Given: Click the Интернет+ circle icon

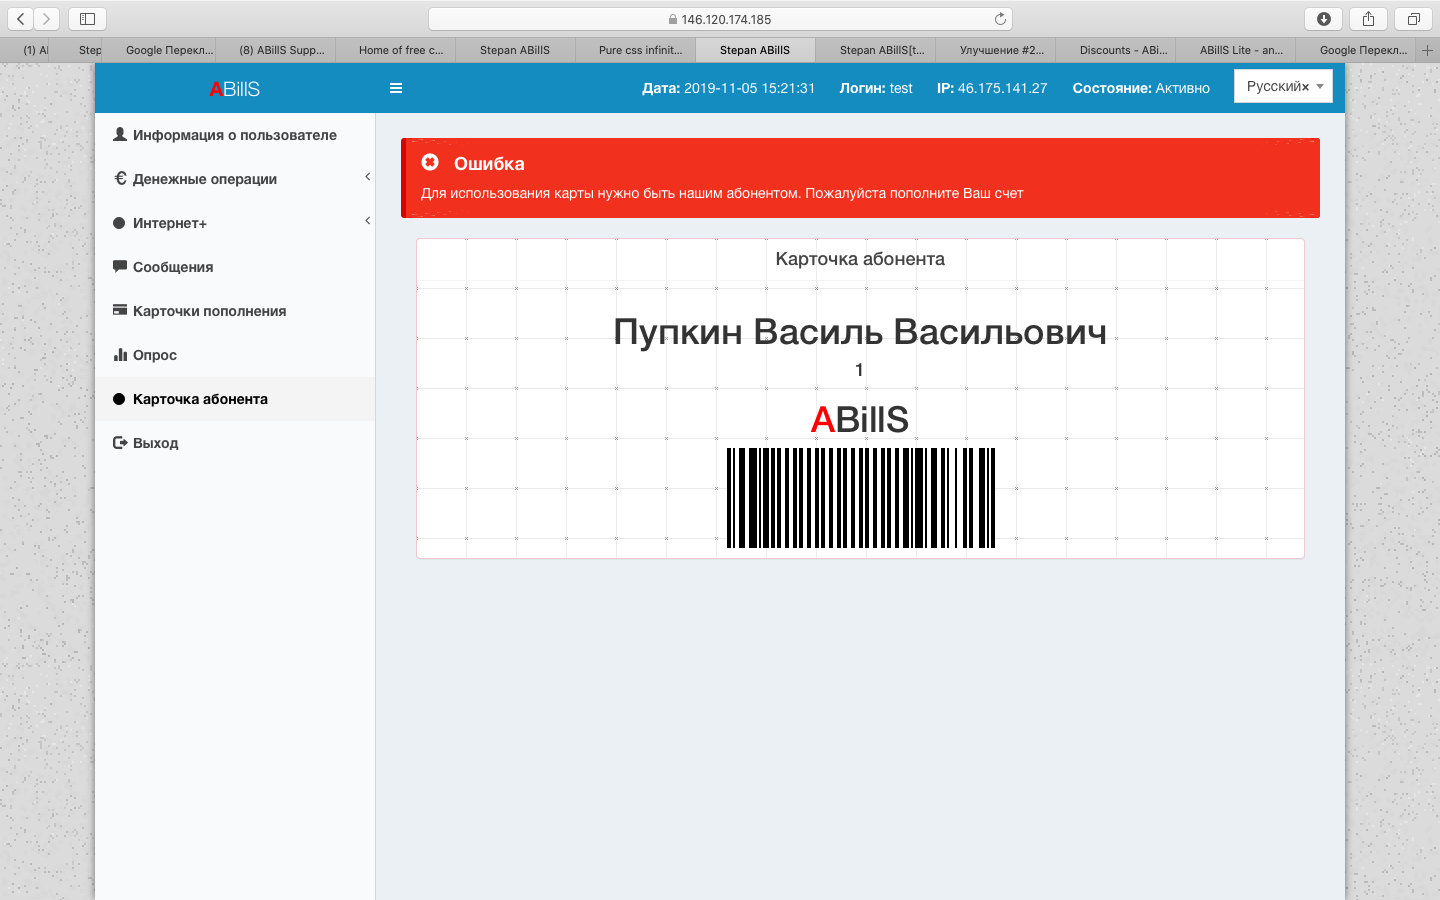Looking at the screenshot, I should 119,223.
